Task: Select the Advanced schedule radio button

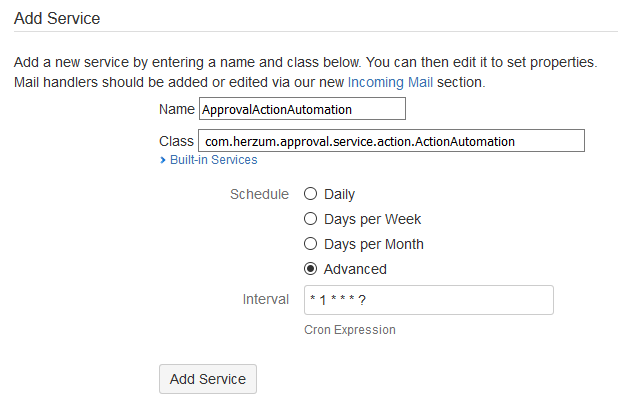Action: tap(310, 269)
